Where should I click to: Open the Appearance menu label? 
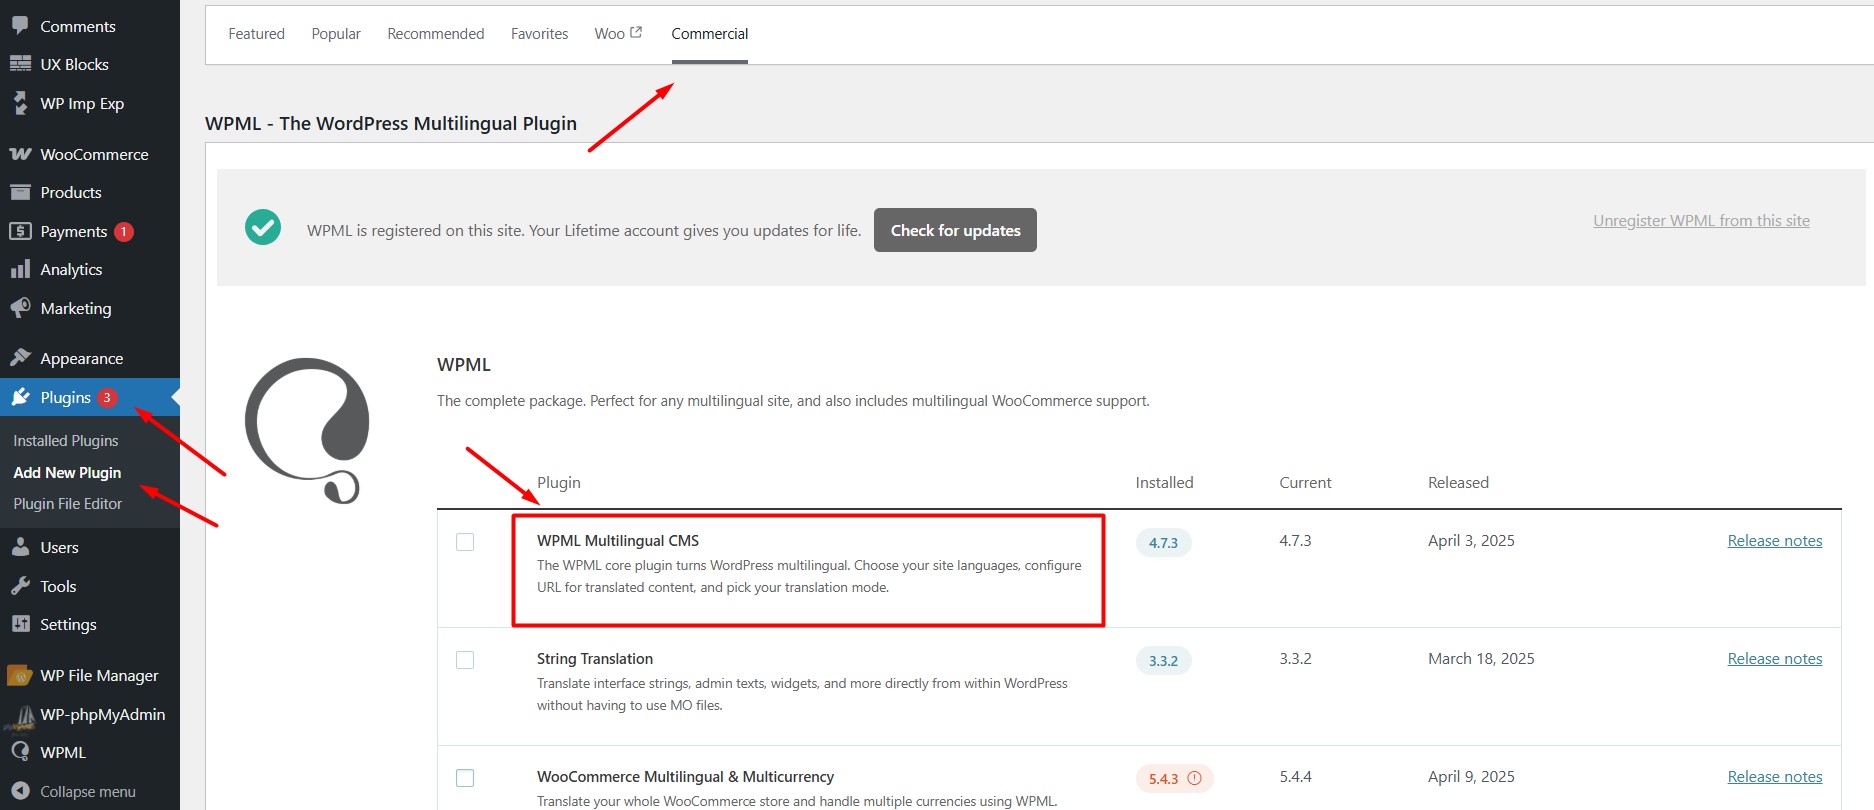pos(82,358)
